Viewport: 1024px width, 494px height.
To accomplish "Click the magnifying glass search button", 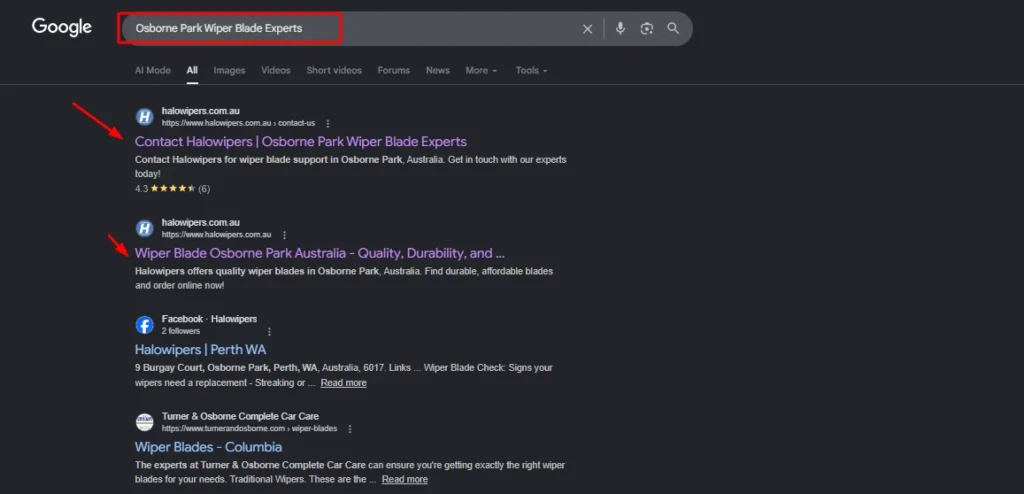I will click(x=673, y=29).
